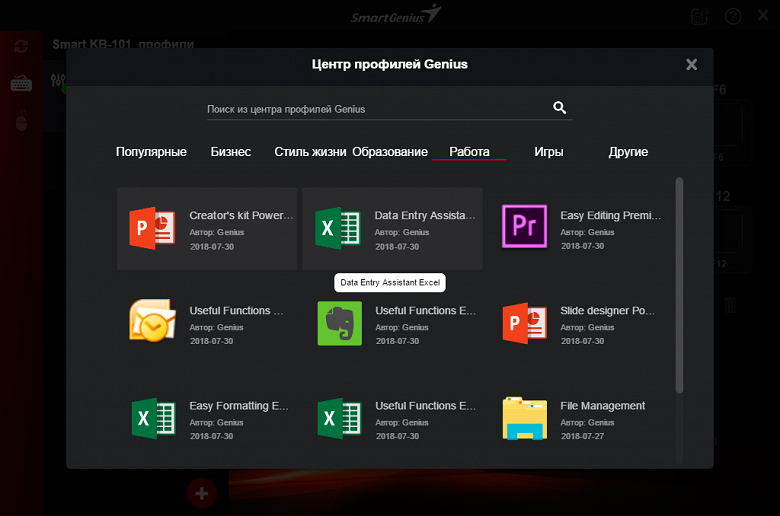The width and height of the screenshot is (780, 516).
Task: Switch to the Образование tab
Action: (x=390, y=152)
